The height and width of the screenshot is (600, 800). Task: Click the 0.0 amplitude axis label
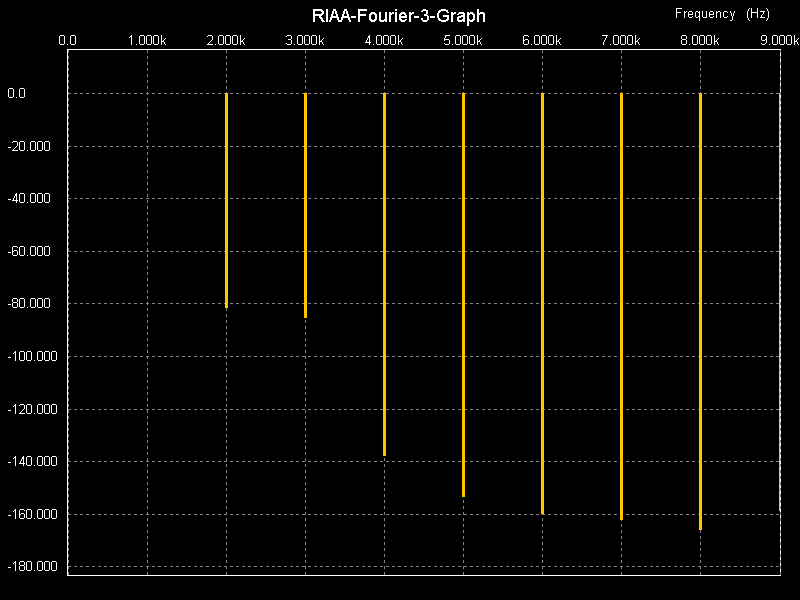coord(16,93)
